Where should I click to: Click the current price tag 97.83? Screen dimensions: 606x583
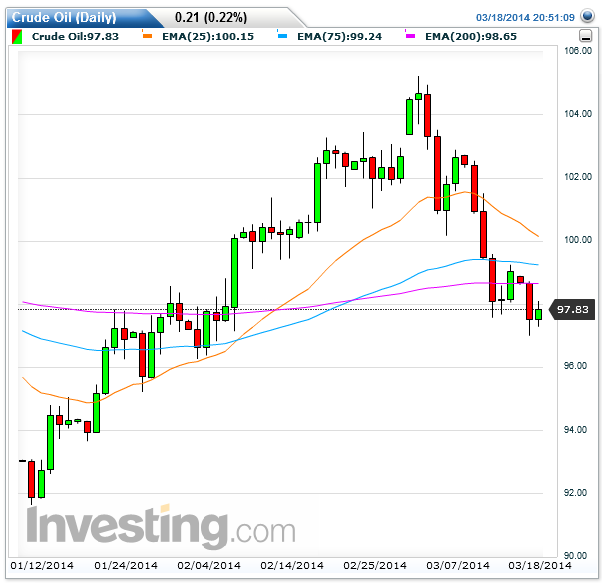point(572,309)
